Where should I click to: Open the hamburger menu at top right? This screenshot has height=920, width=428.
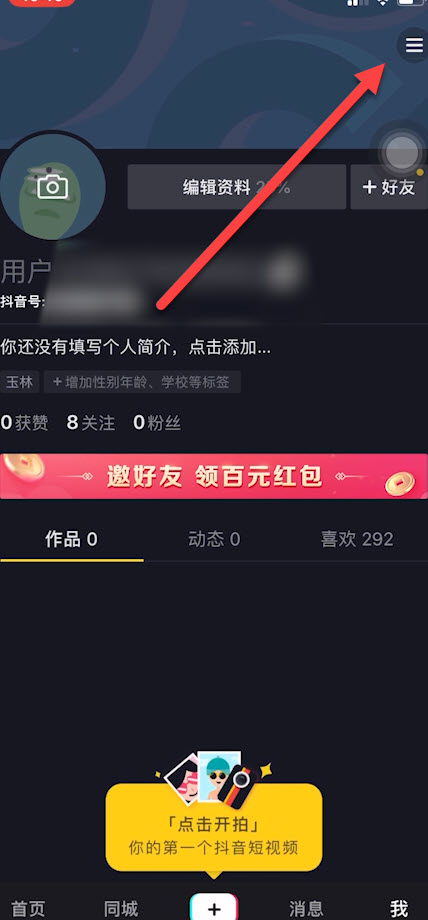tap(414, 45)
